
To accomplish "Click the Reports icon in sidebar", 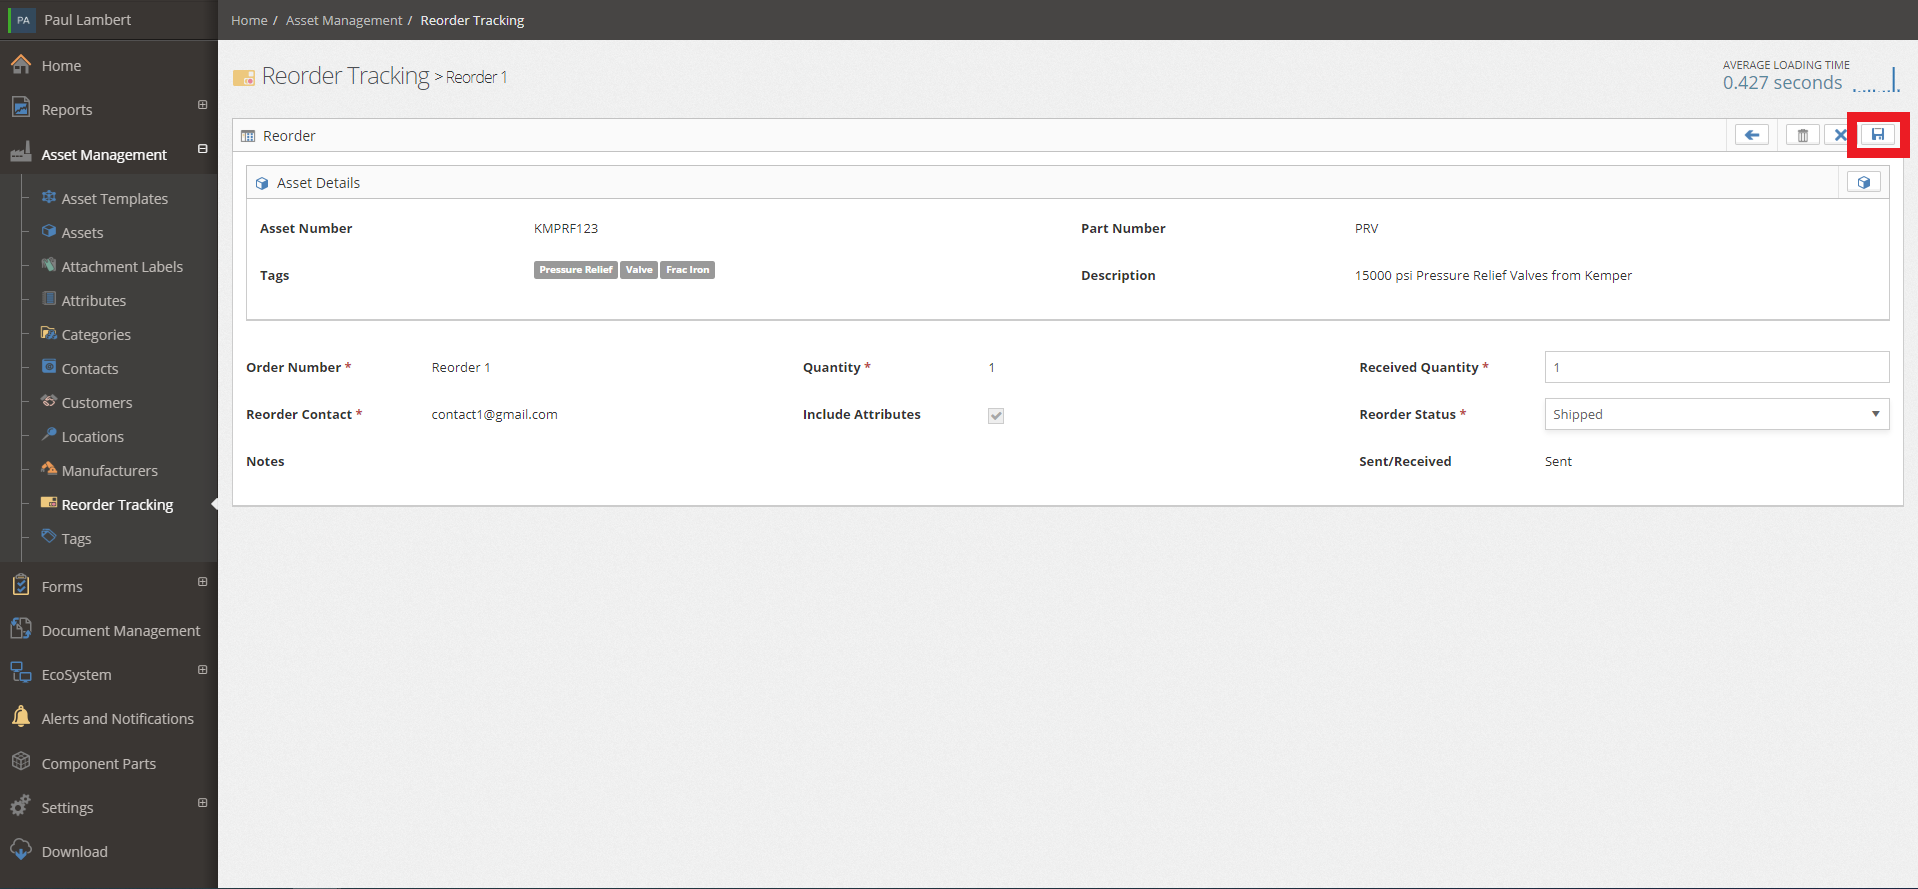I will (x=21, y=108).
